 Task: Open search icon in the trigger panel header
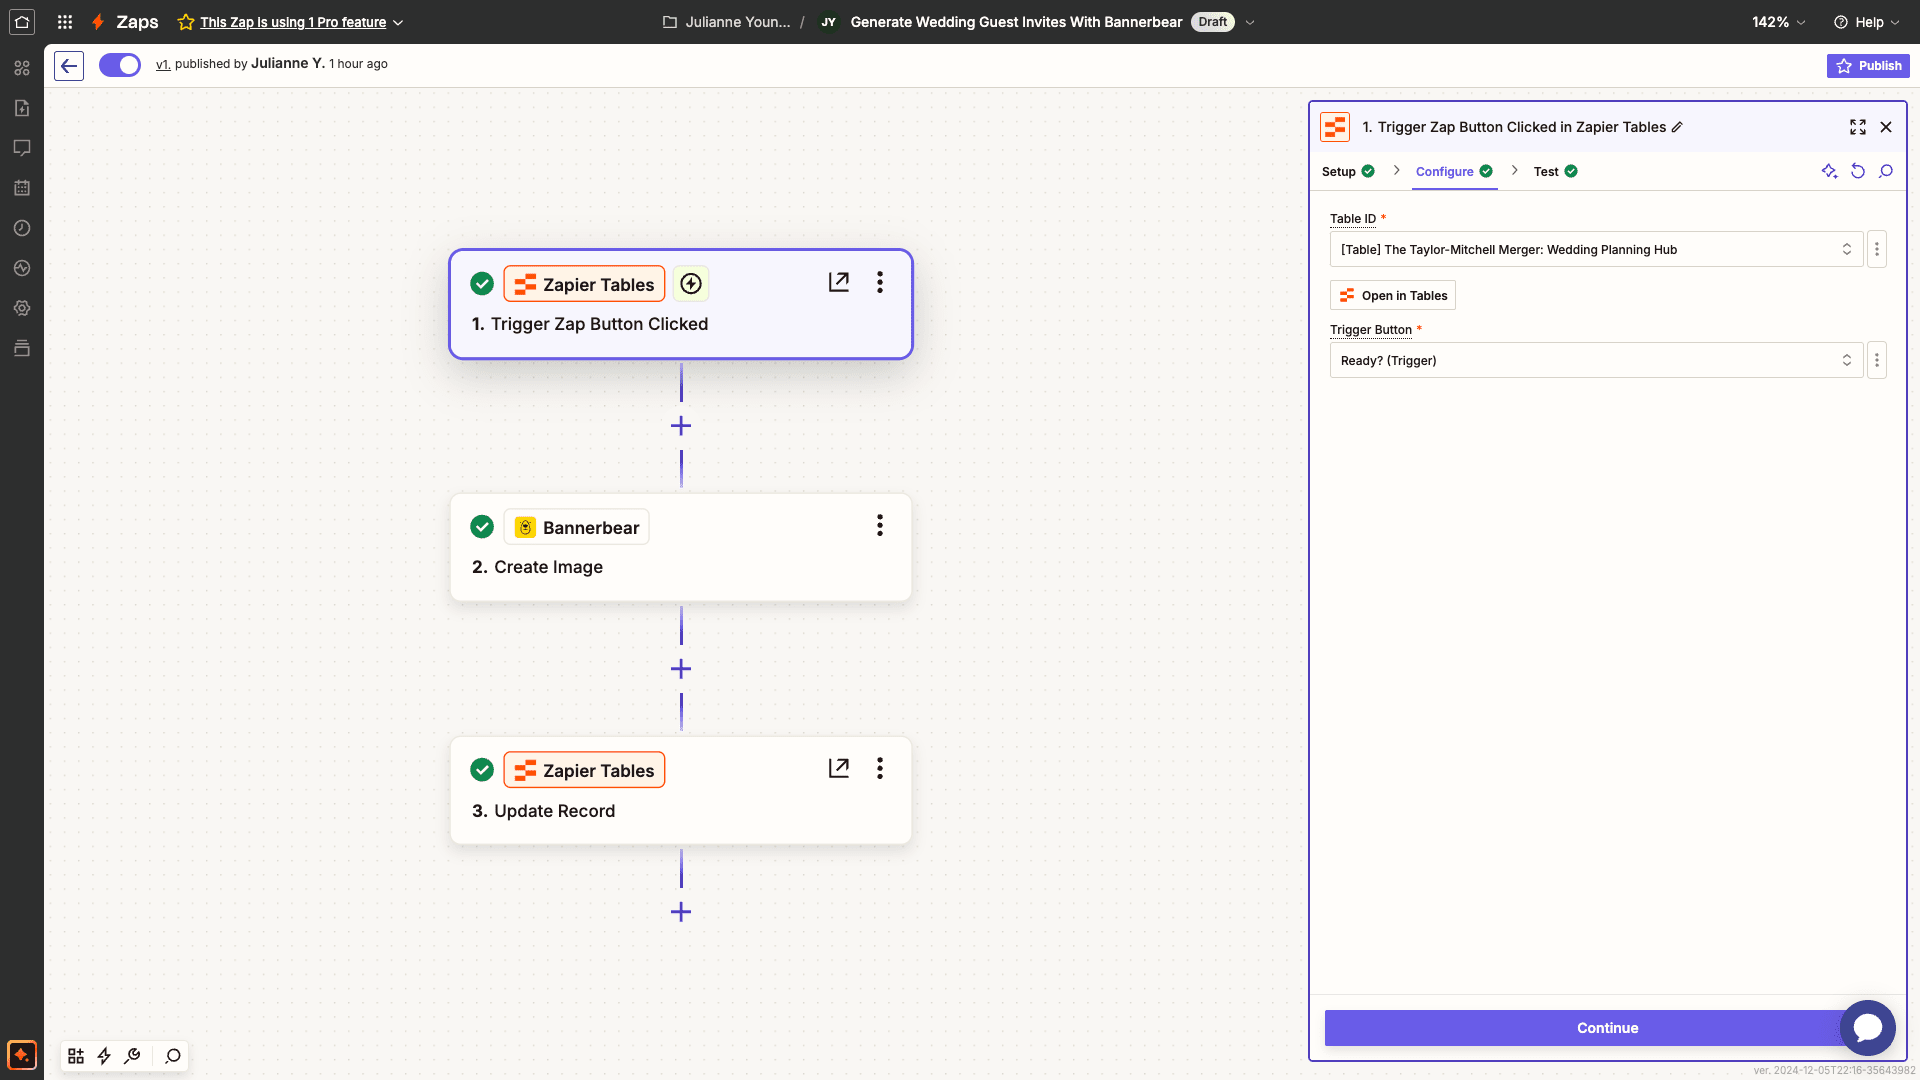(1887, 171)
